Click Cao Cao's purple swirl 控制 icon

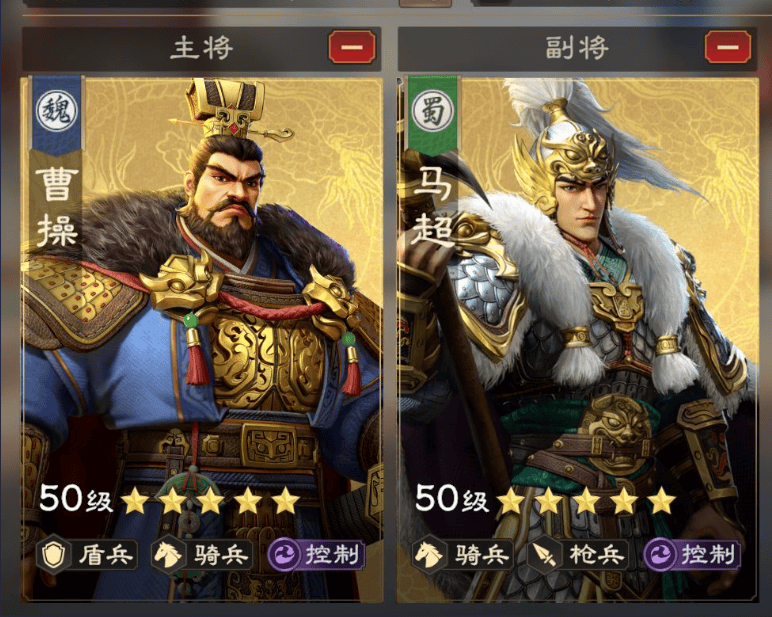(x=284, y=556)
